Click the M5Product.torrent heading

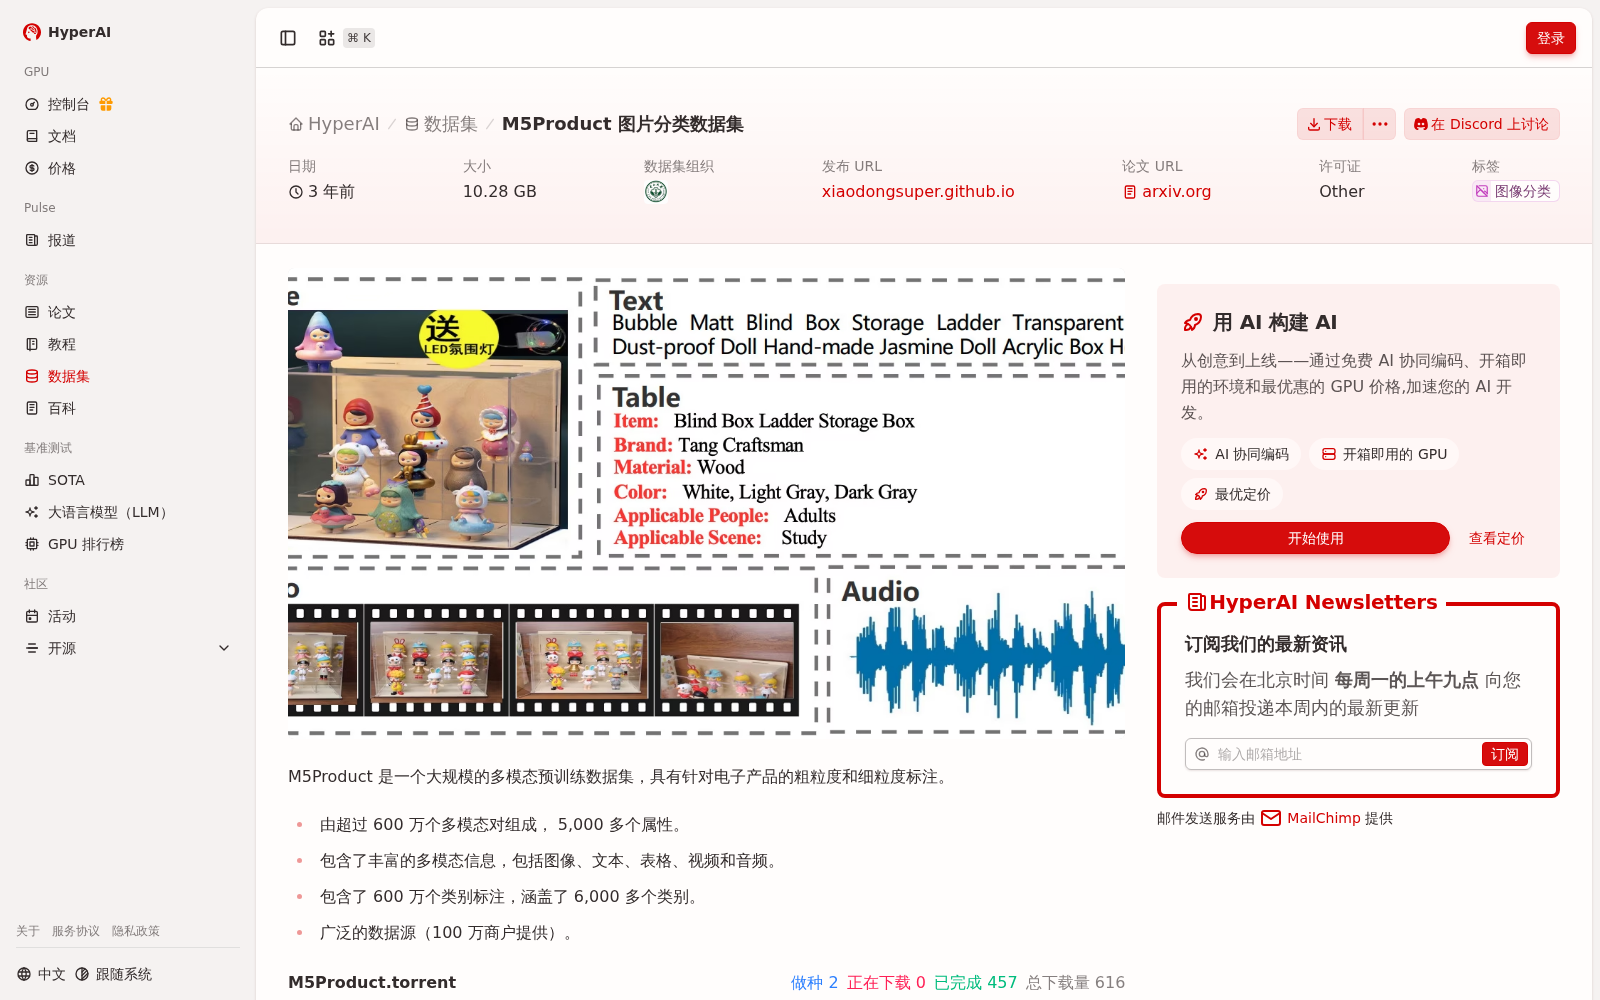372,982
